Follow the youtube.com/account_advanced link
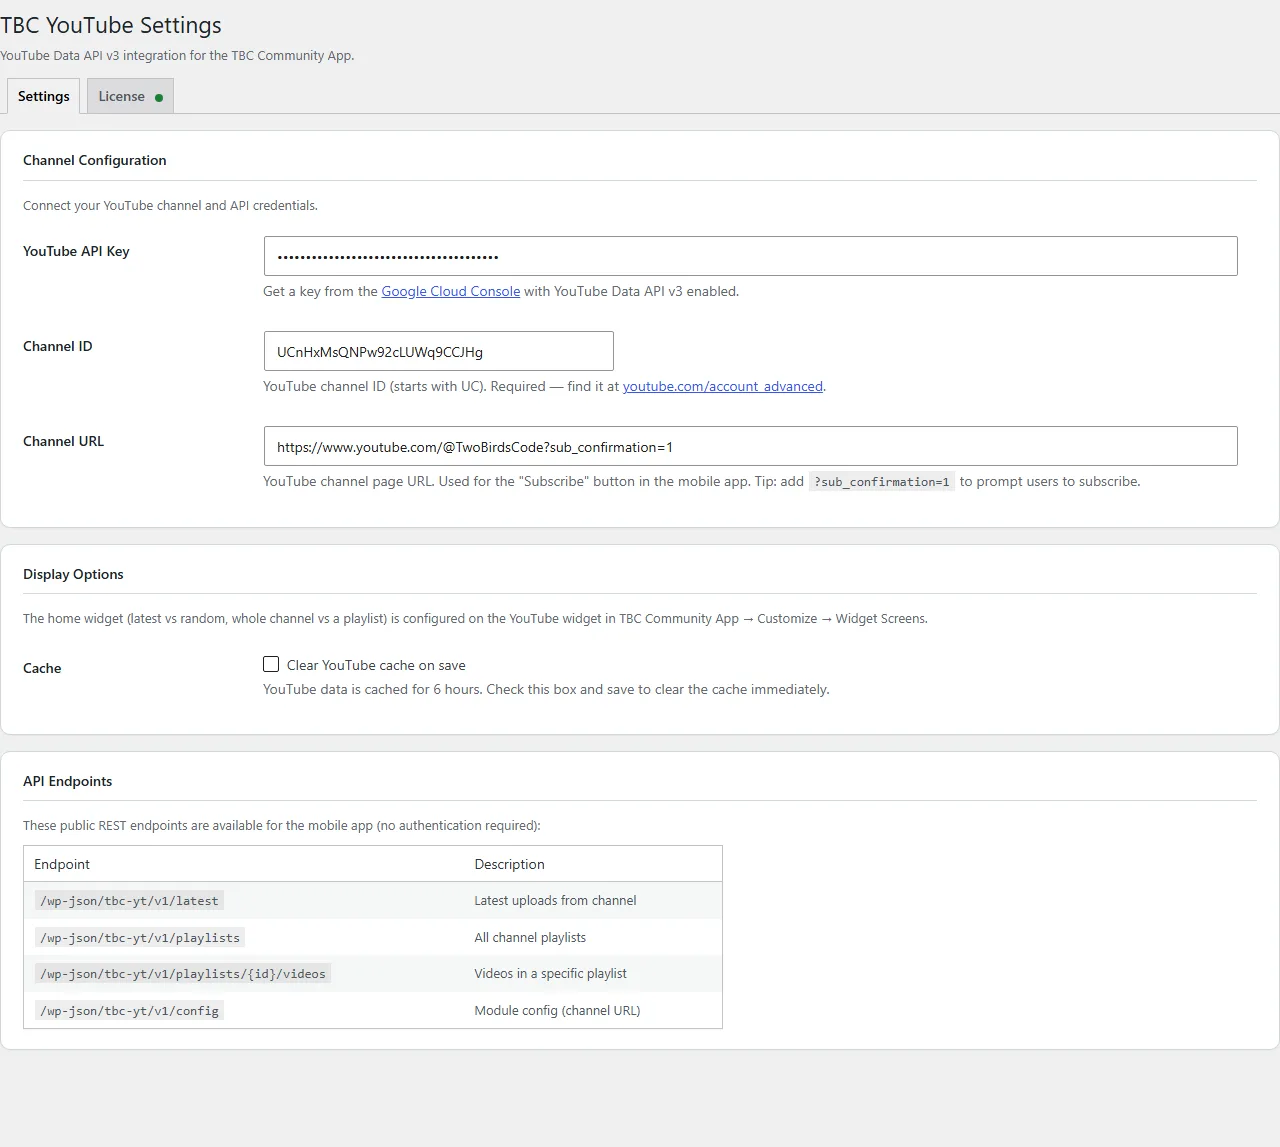The width and height of the screenshot is (1280, 1147). point(723,386)
